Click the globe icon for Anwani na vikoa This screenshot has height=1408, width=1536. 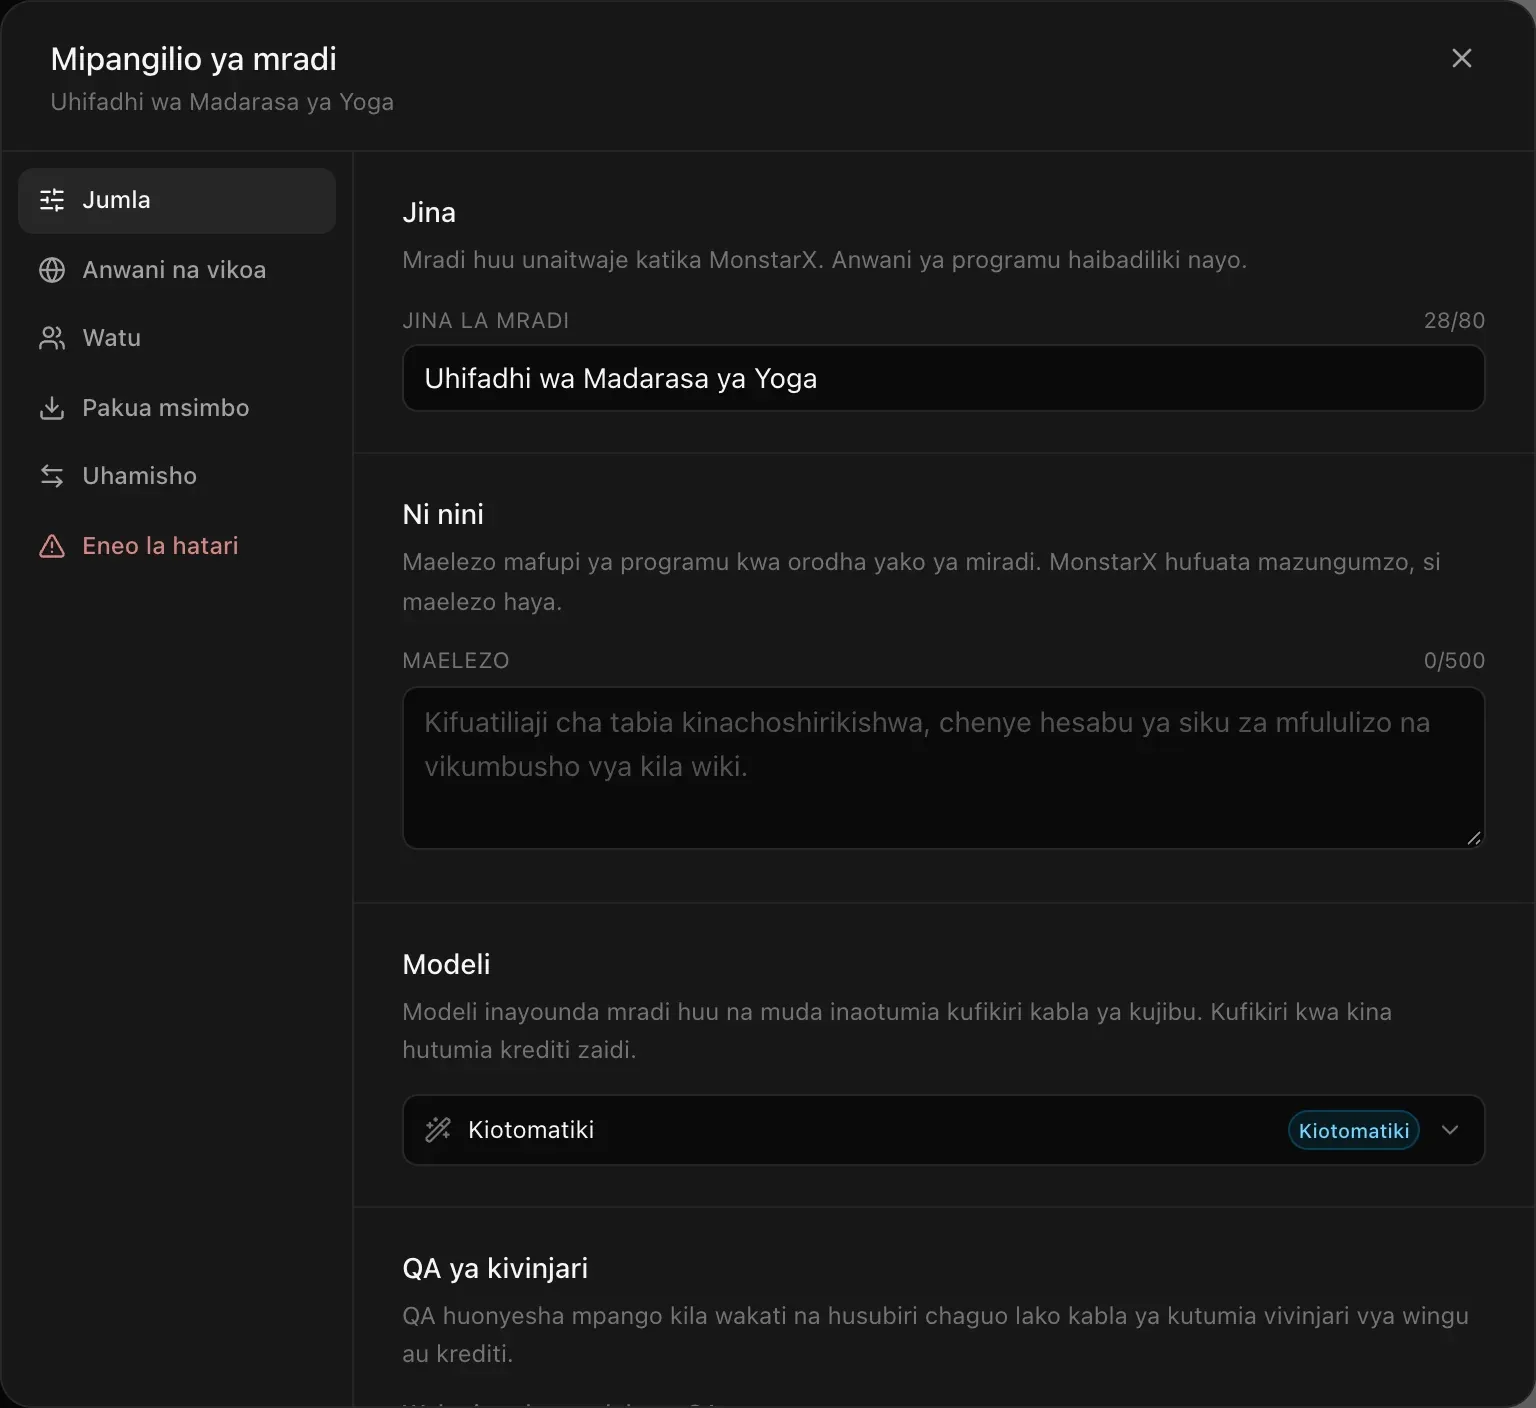[52, 270]
